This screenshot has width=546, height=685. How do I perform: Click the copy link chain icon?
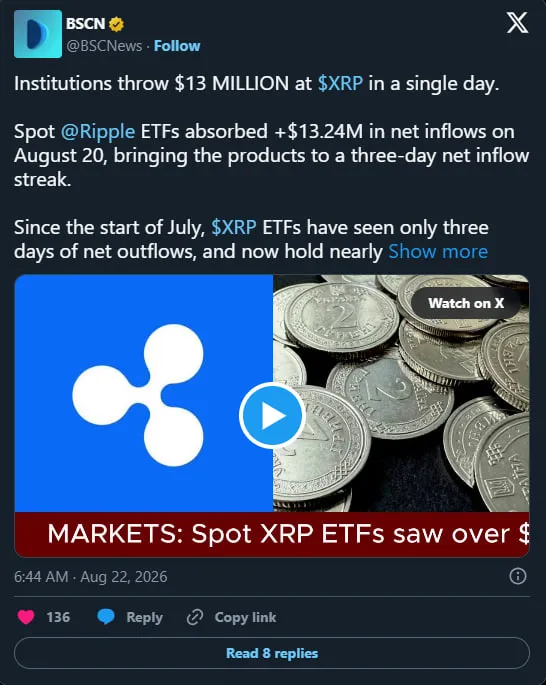click(x=195, y=617)
